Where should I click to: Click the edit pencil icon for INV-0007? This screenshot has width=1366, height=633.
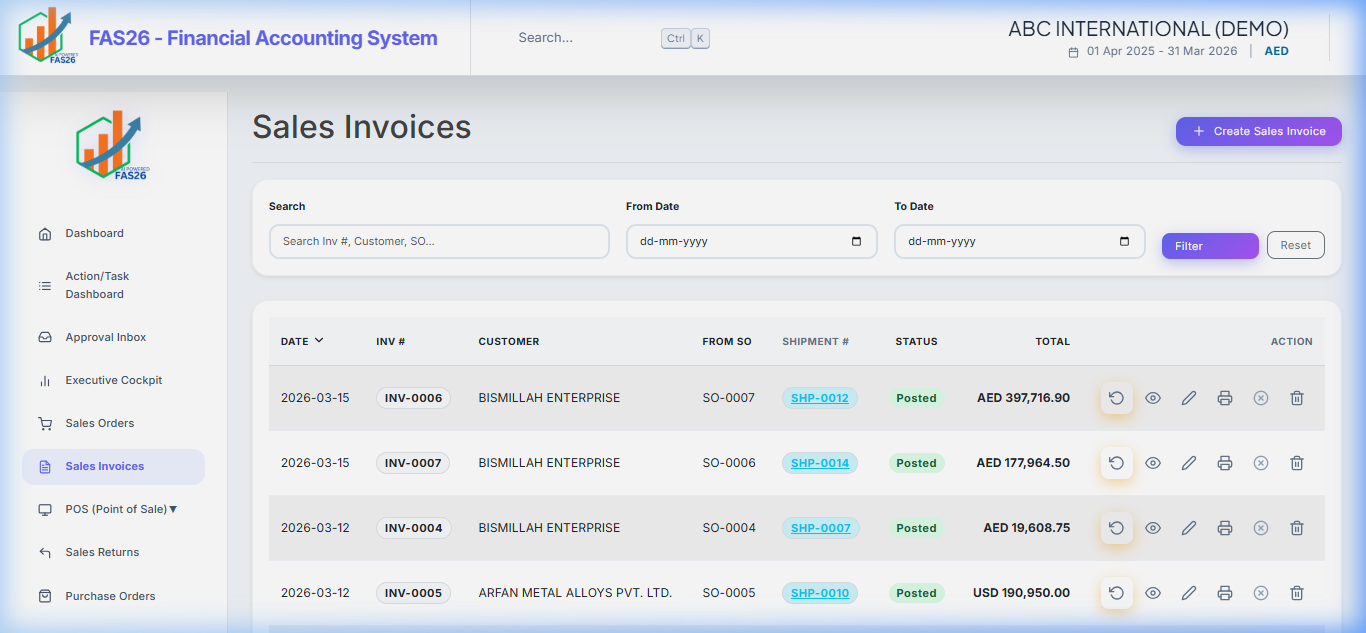(1189, 463)
